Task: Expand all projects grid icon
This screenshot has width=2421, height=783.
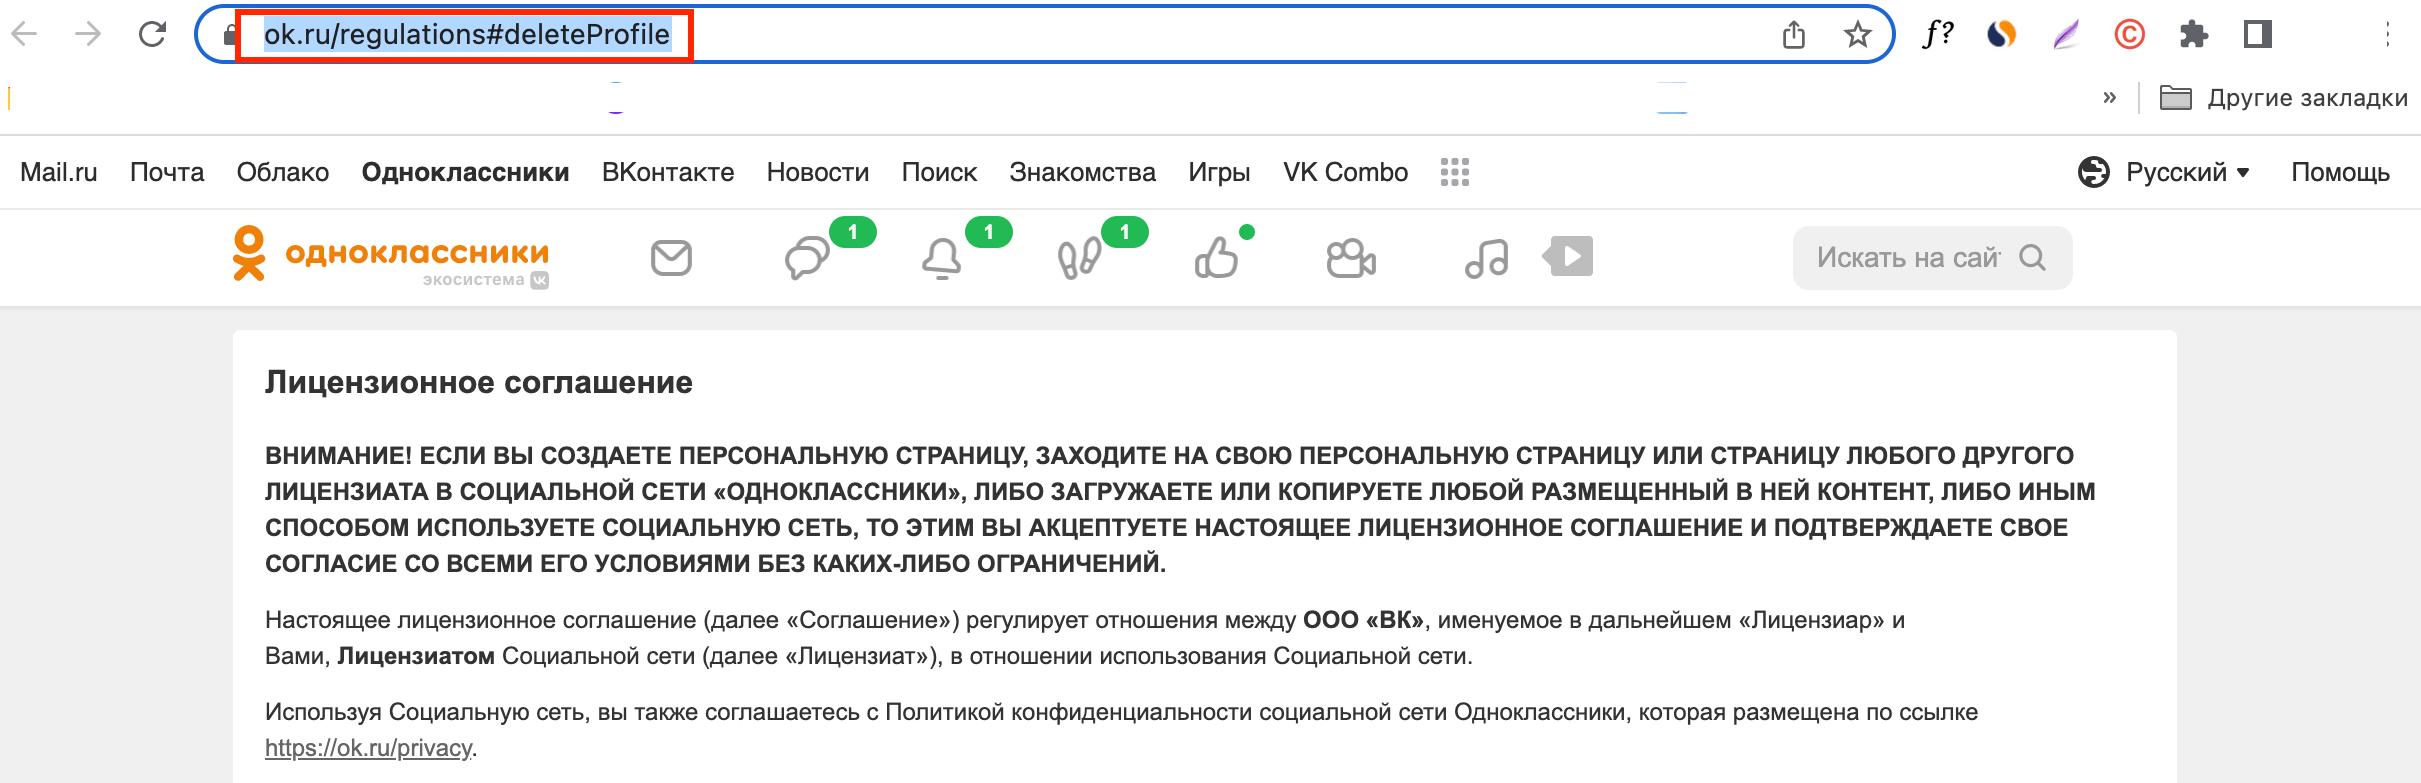Action: click(x=1455, y=172)
